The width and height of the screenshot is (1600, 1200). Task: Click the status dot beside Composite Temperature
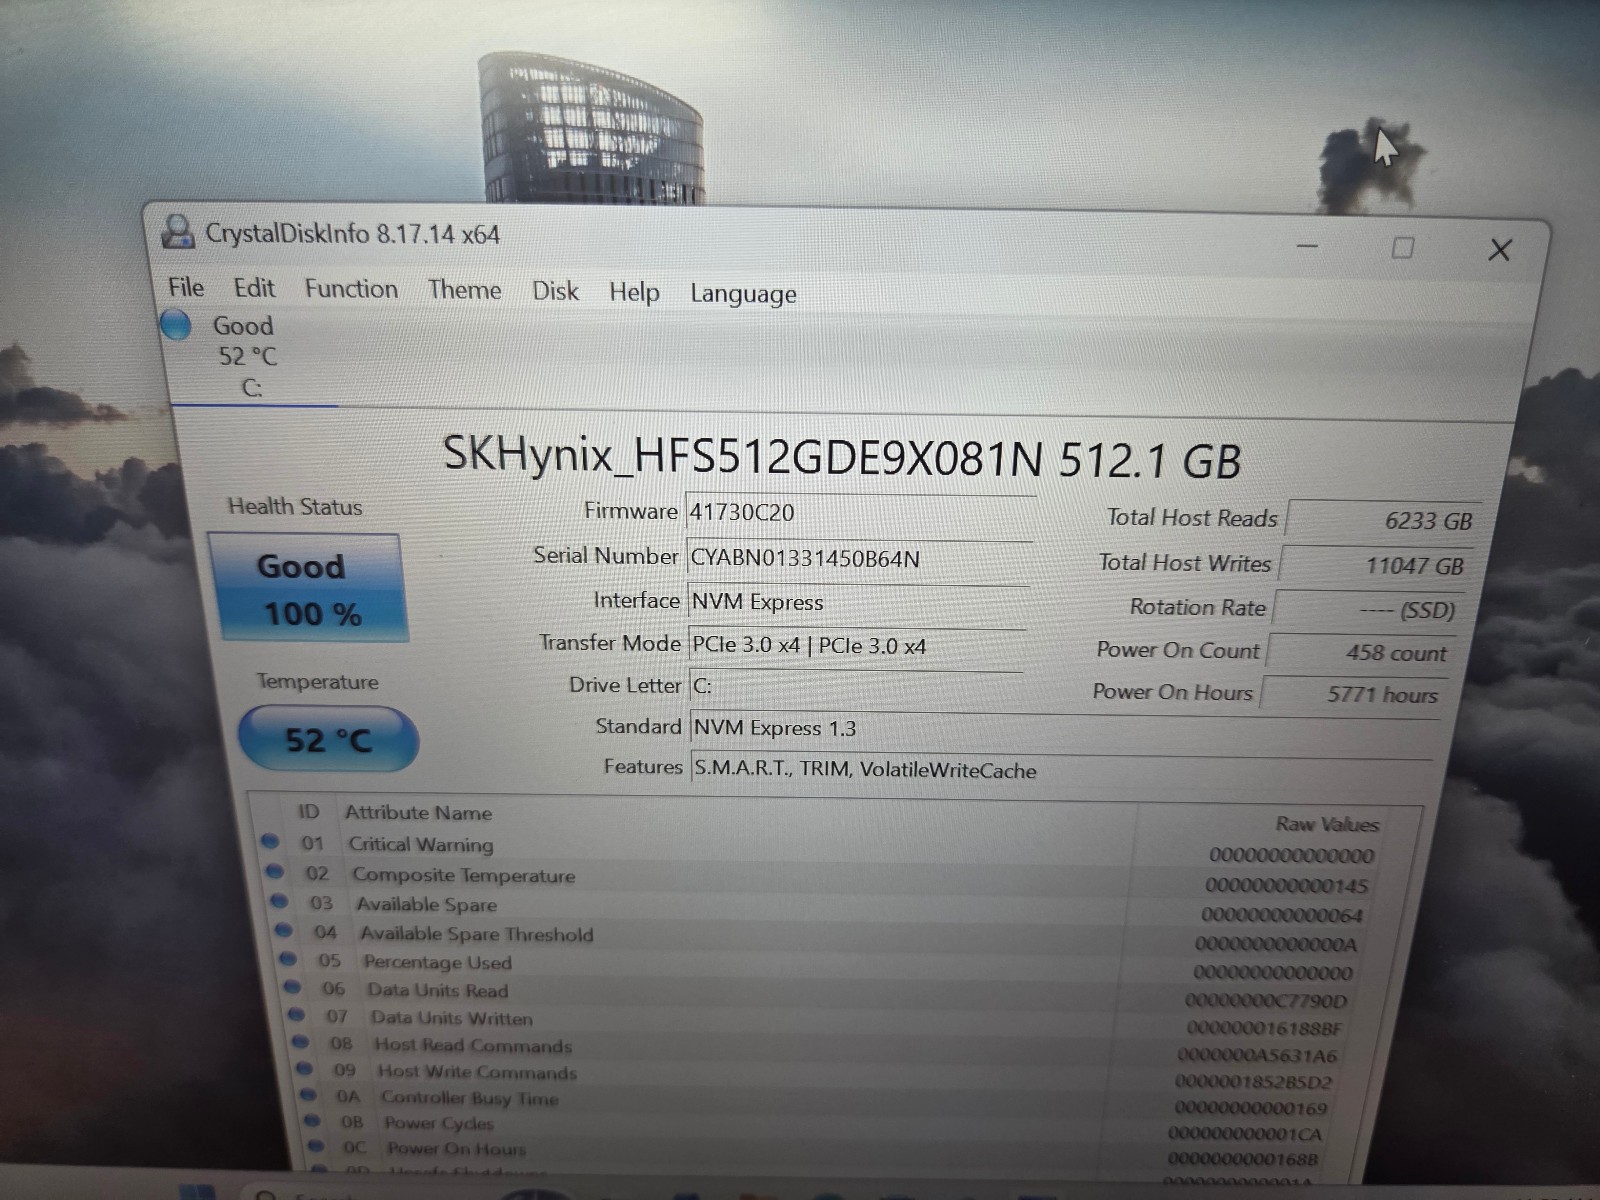pyautogui.click(x=275, y=872)
